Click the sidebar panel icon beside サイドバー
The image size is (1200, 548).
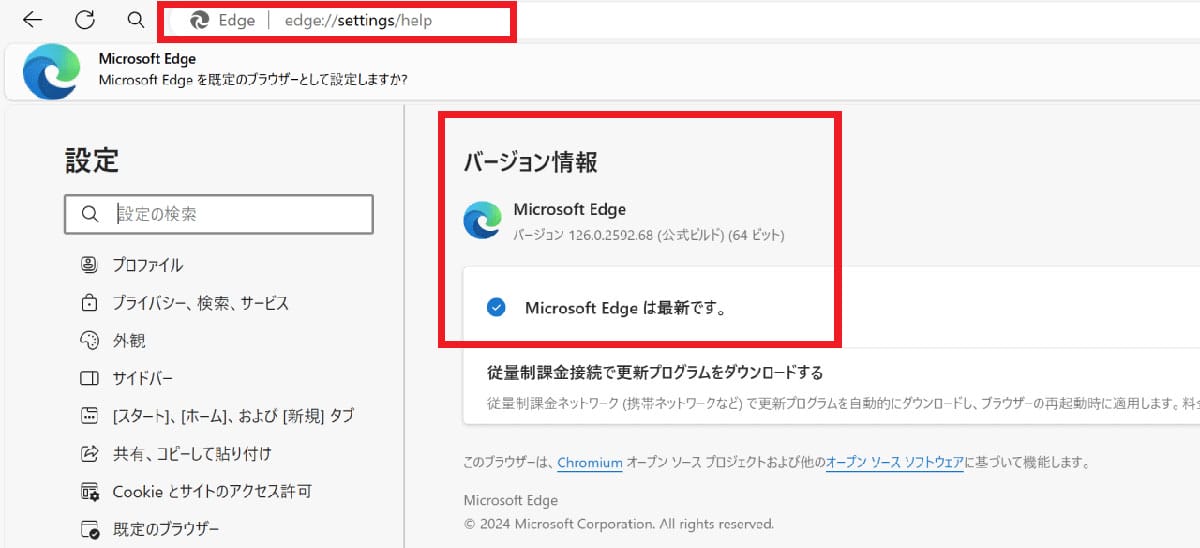[90, 378]
